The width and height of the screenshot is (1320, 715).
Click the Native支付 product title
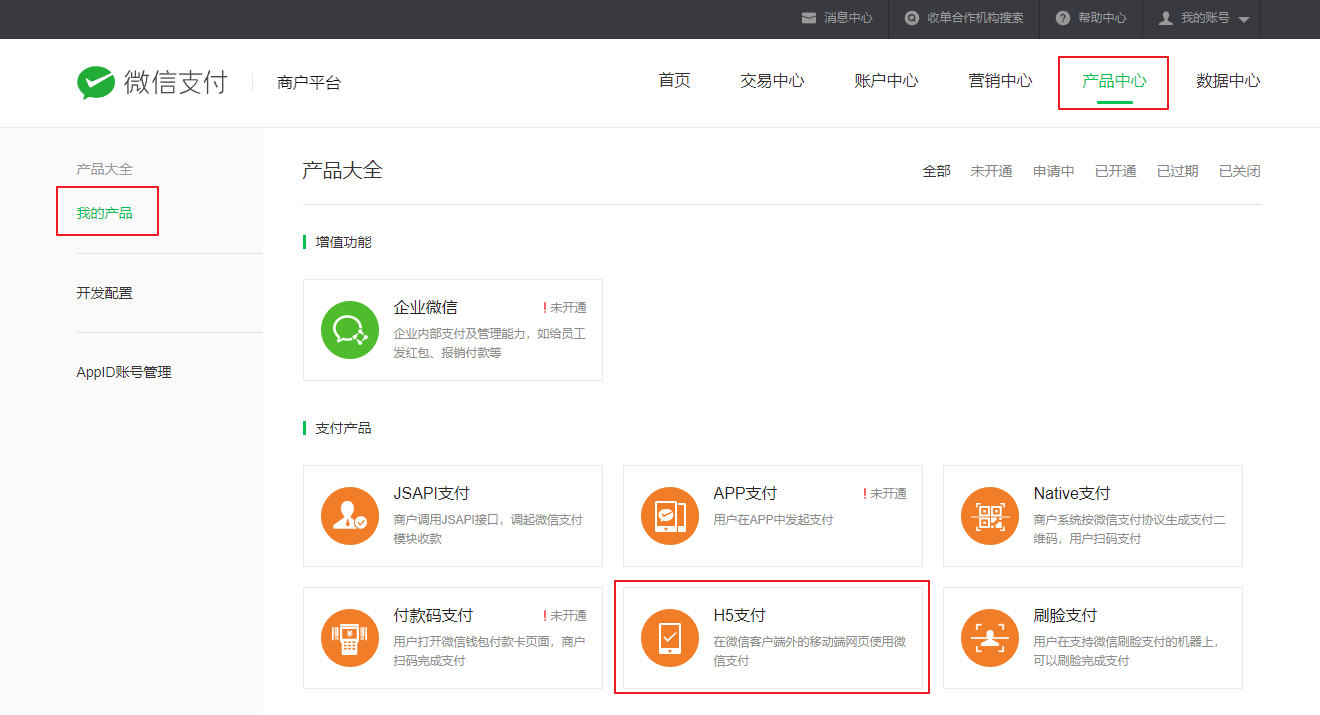point(1072,493)
